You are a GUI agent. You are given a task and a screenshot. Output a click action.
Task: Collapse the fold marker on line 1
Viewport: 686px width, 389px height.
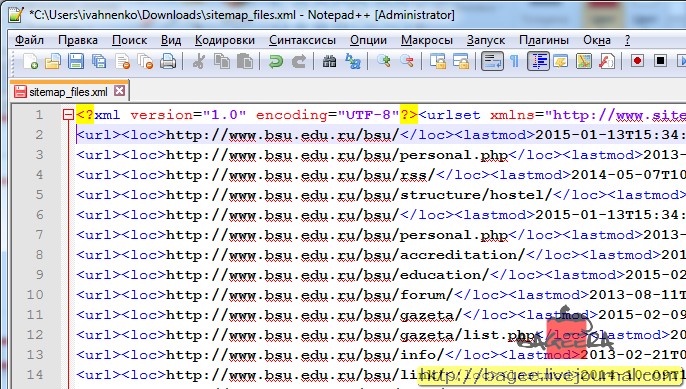[x=68, y=115]
